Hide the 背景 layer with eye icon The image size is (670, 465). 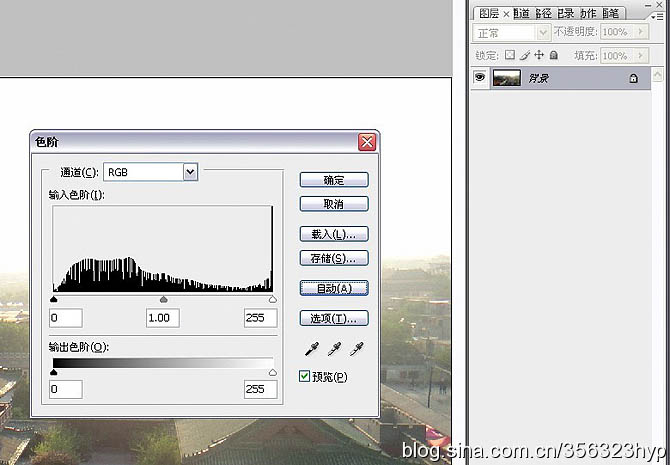480,77
